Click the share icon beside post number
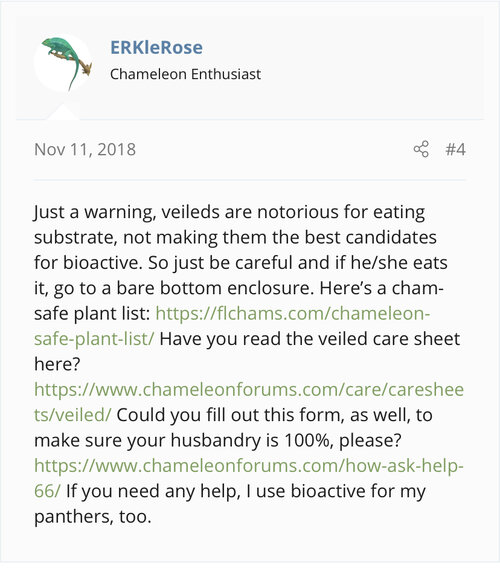Screen dimensions: 500x574 coord(421,149)
